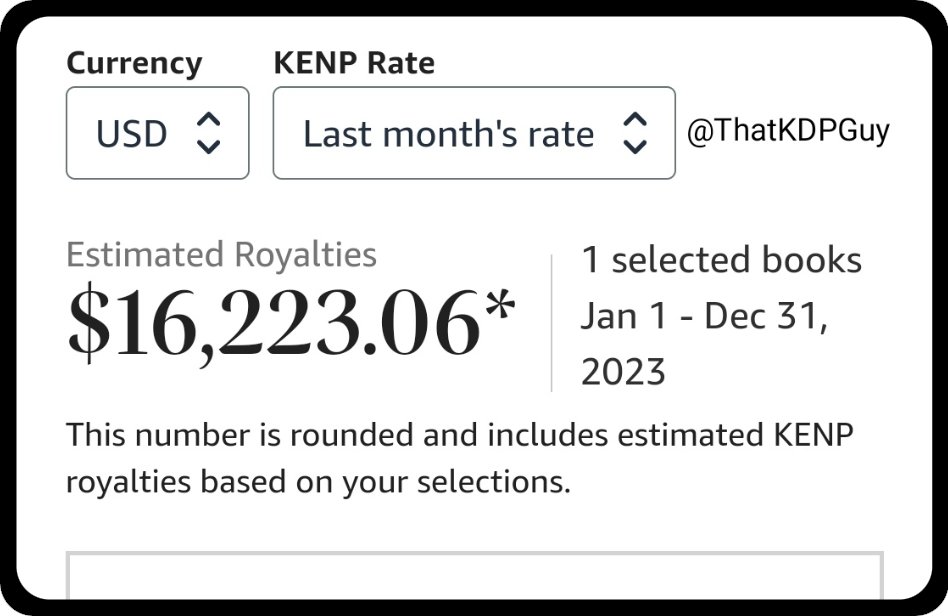Click the empty chart box below disclaimer

tap(475, 575)
